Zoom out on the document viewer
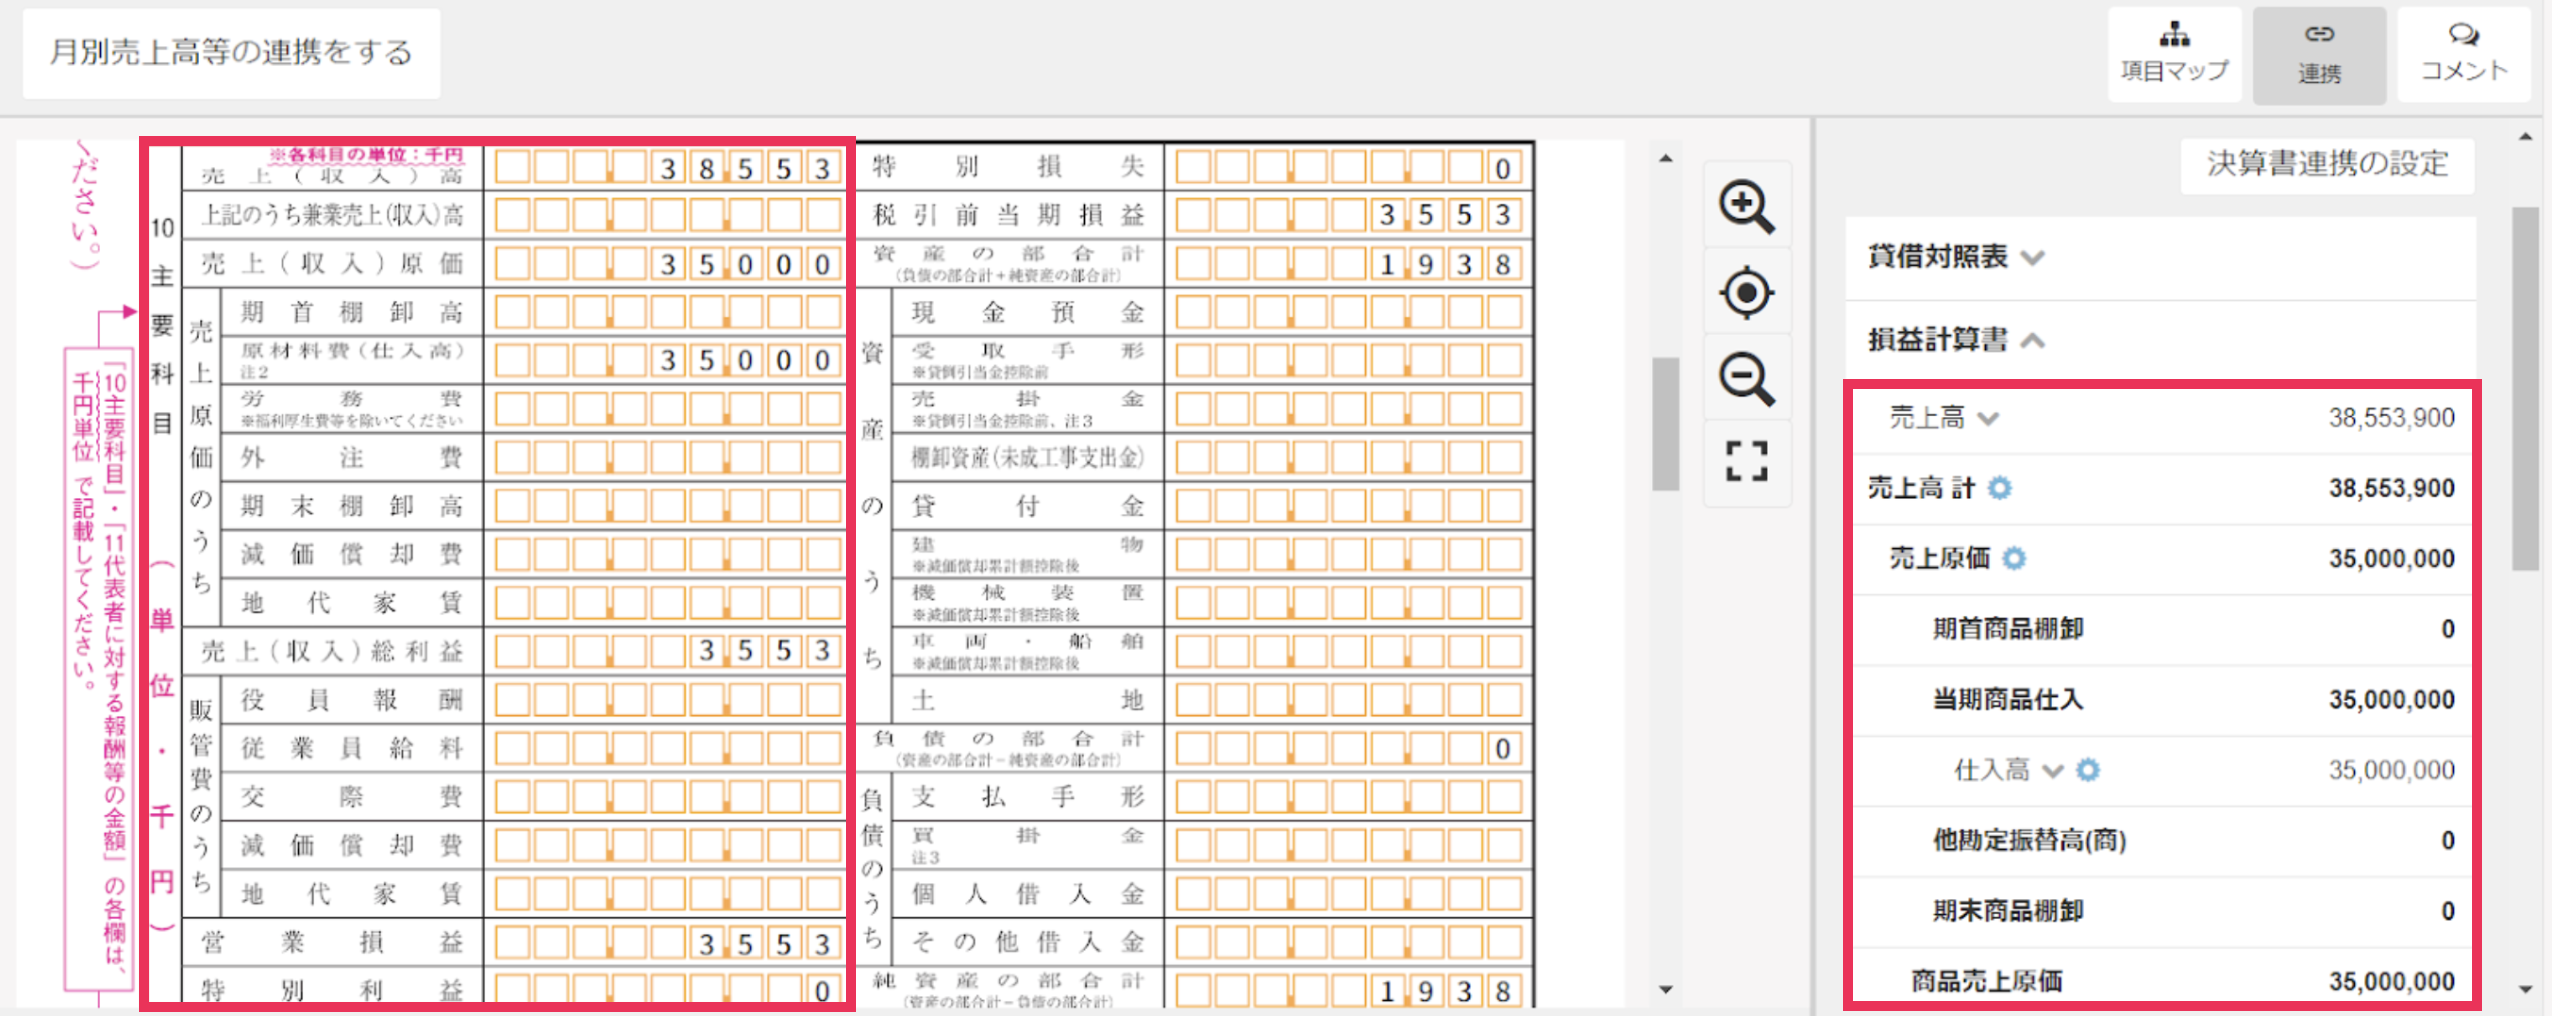The width and height of the screenshot is (2552, 1016). coord(1746,379)
